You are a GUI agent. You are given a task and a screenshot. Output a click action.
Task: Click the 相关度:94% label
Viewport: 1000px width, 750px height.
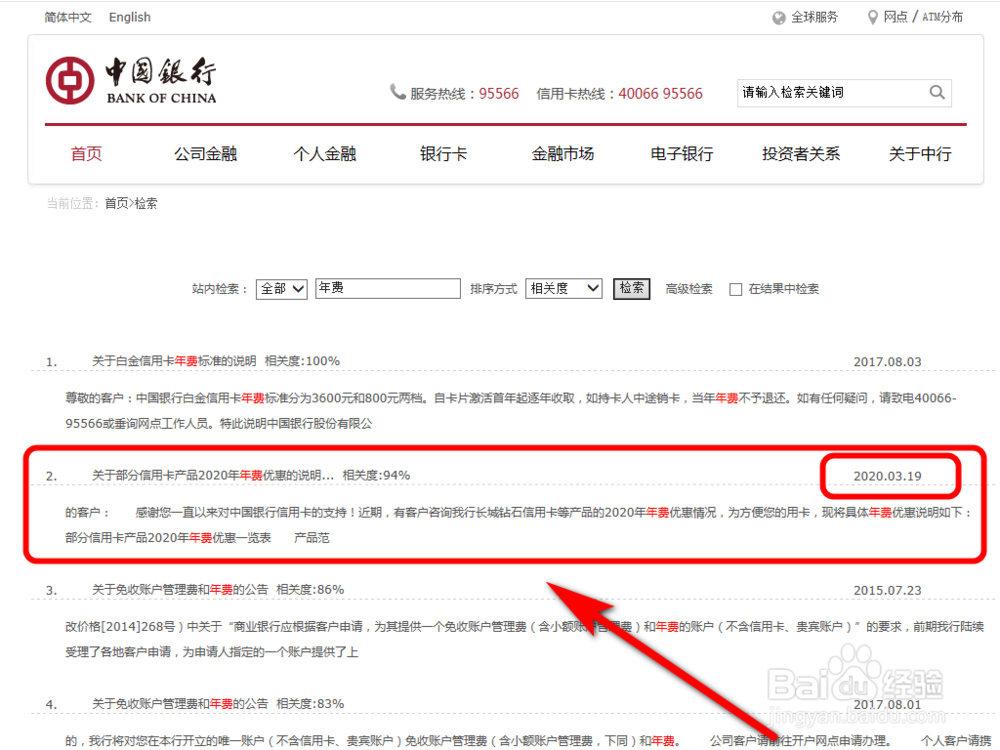(x=376, y=475)
